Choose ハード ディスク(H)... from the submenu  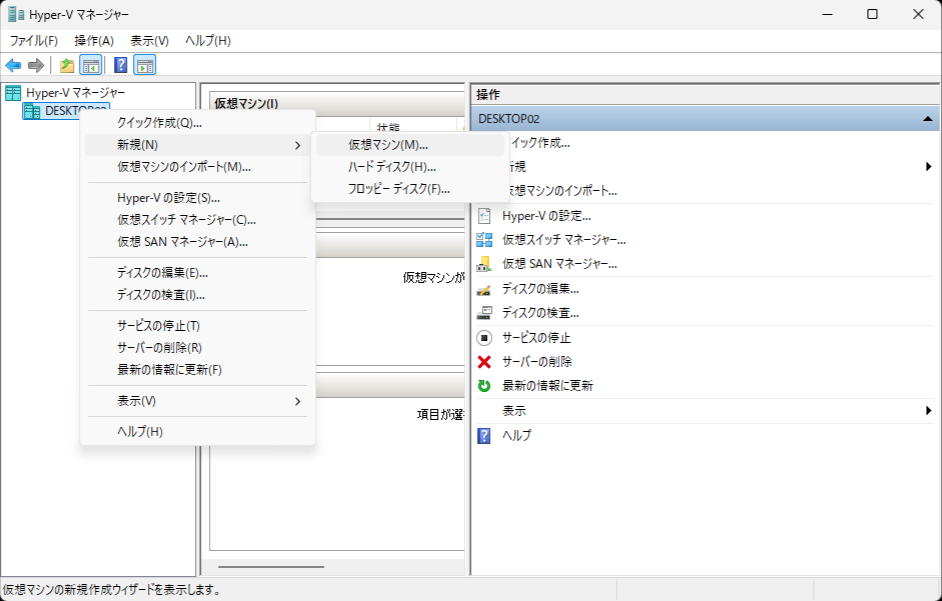pos(410,167)
